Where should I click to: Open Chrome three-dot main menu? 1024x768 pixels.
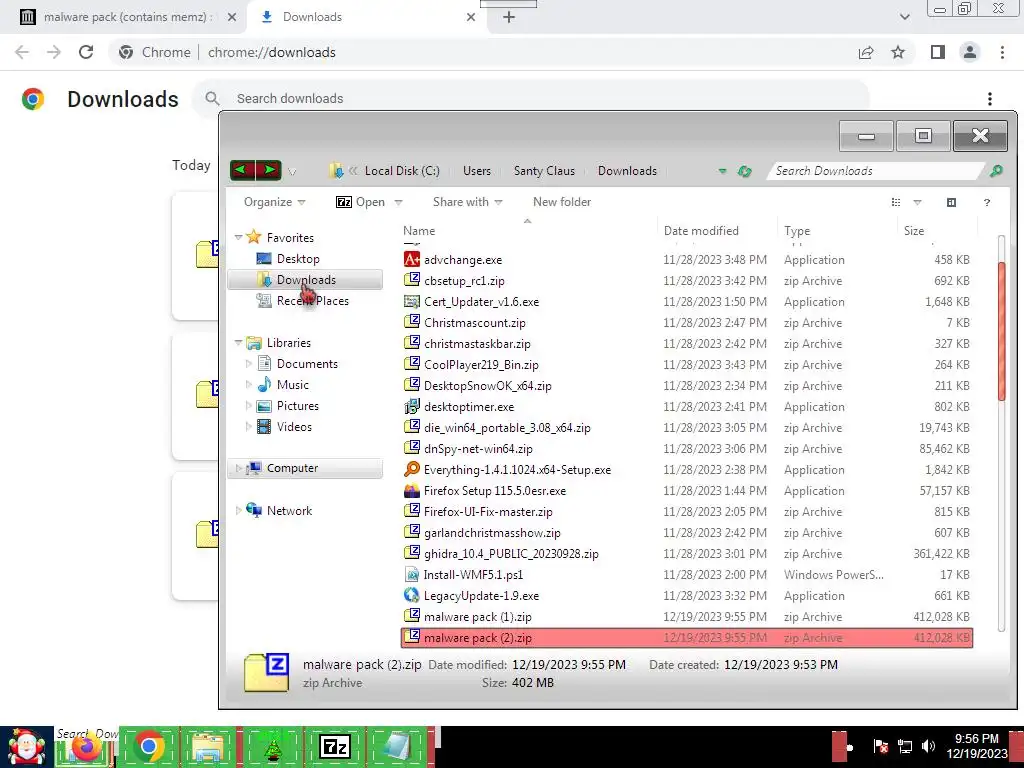(x=1002, y=52)
